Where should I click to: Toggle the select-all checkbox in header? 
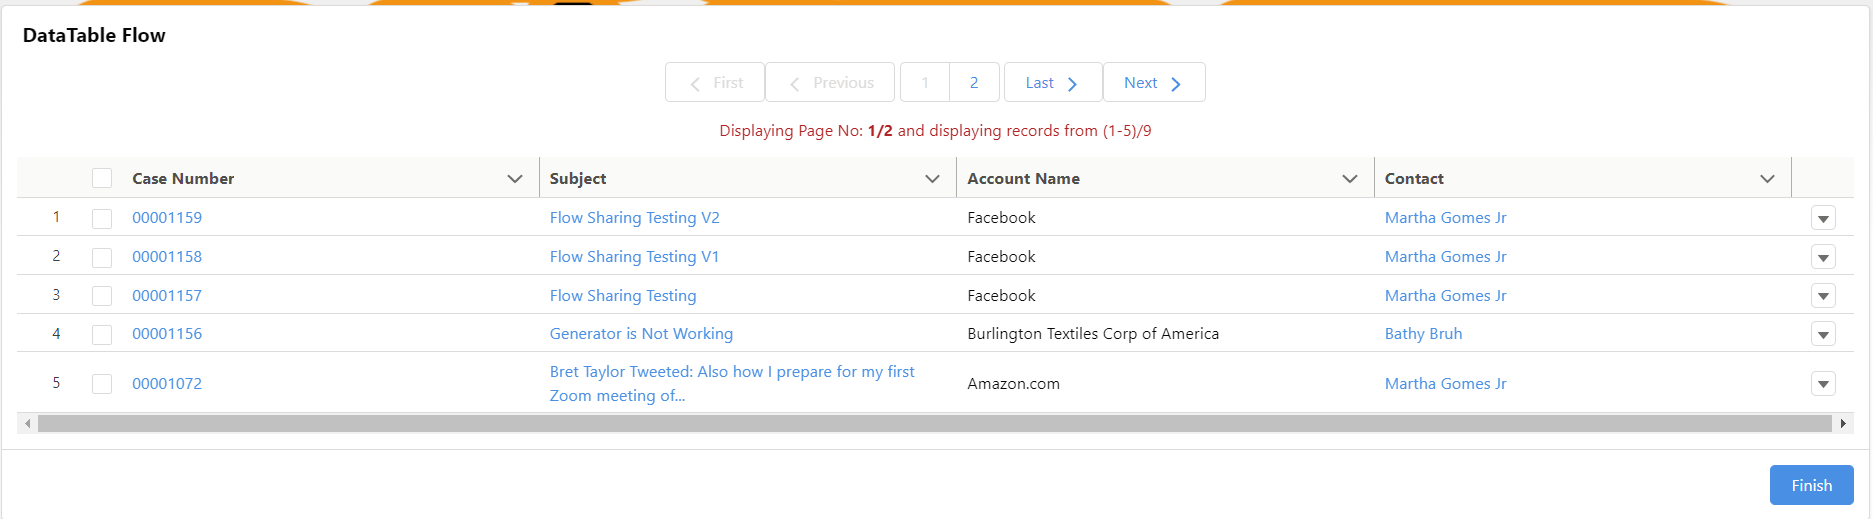[102, 179]
